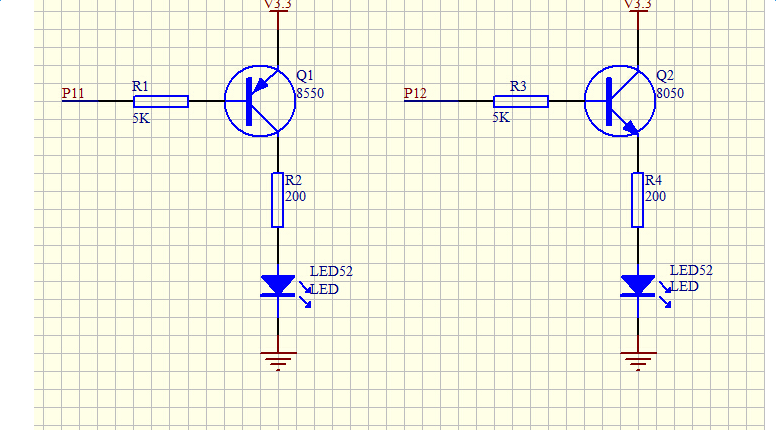This screenshot has height=430, width=776.
Task: Select the LED diode below R2
Action: [278, 286]
